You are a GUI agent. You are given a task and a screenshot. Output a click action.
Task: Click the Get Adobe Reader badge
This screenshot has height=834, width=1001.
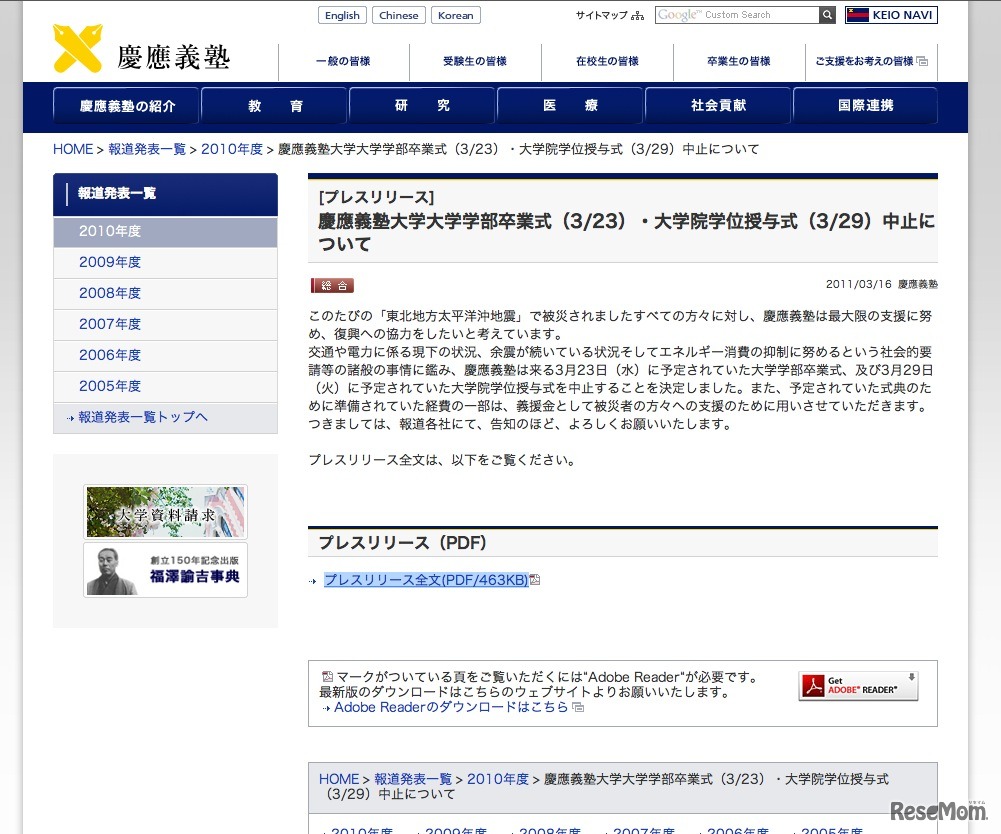click(x=858, y=686)
